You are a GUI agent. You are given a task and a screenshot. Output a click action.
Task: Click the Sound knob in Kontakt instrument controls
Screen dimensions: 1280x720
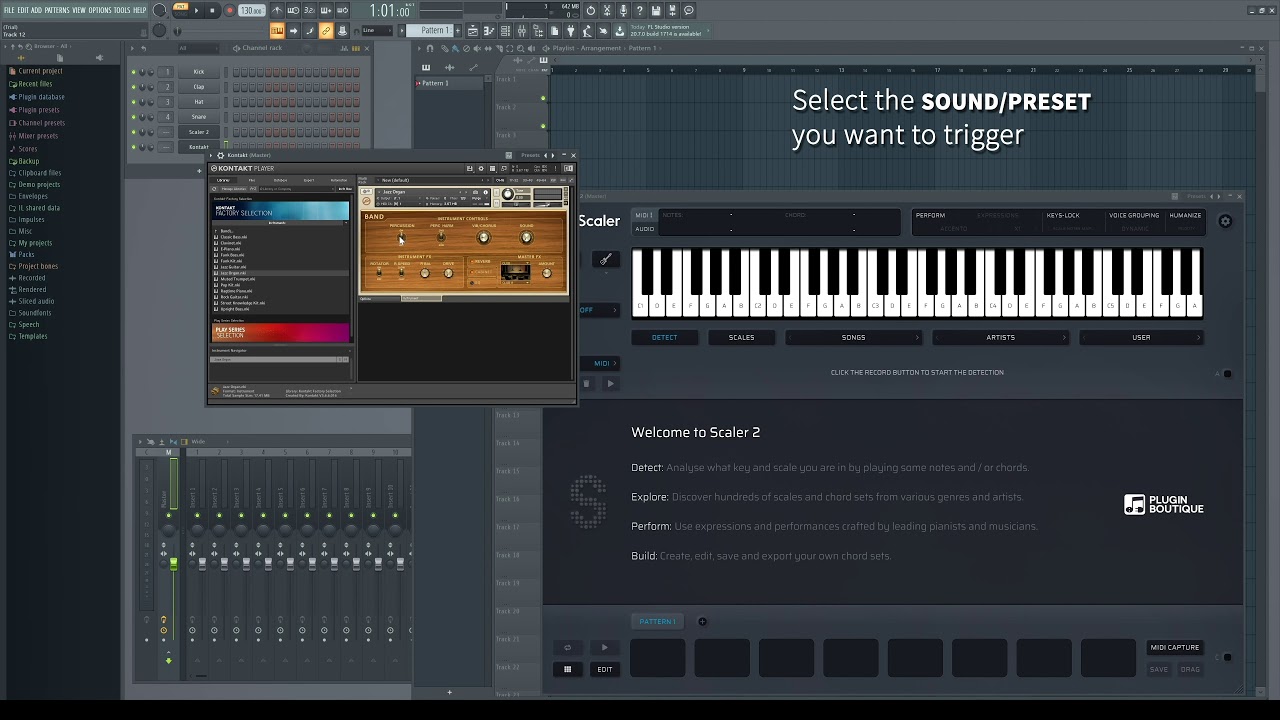526,238
